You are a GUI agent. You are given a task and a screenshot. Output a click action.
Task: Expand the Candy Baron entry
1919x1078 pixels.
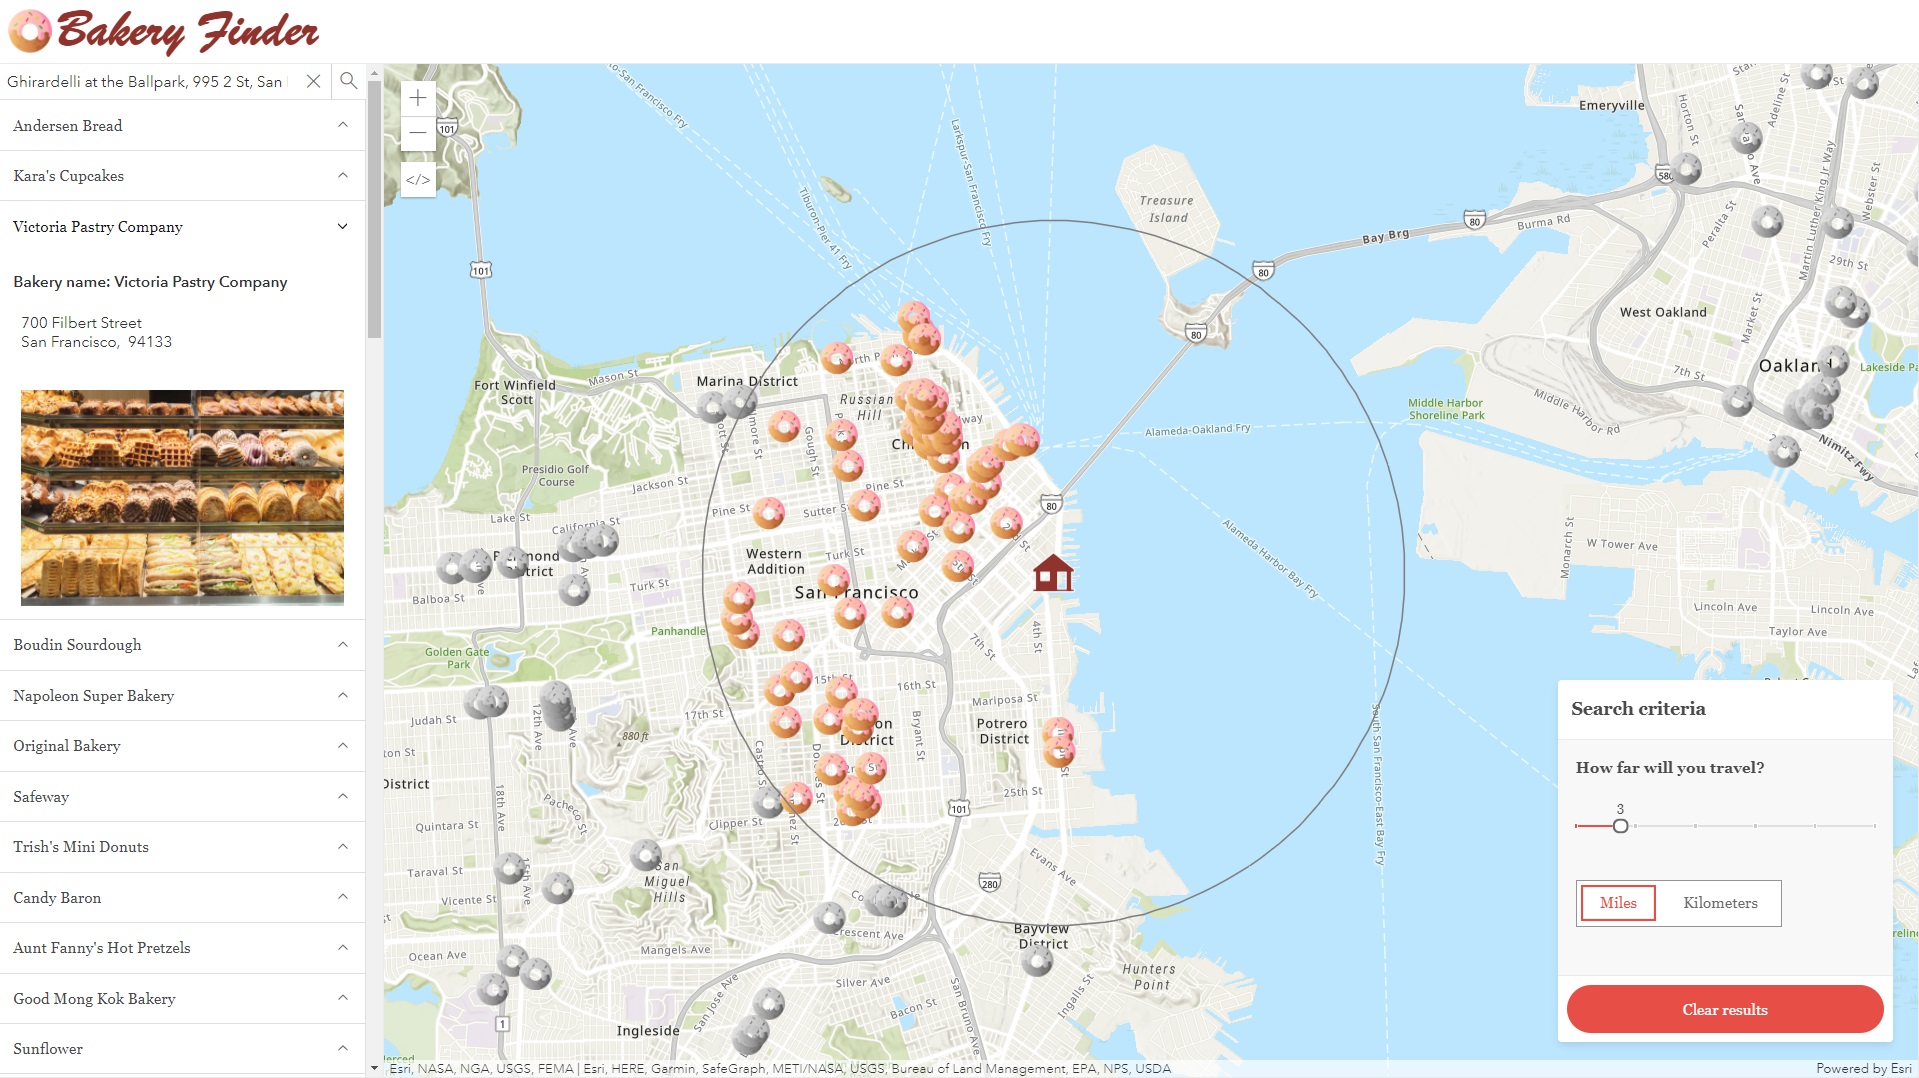coord(182,898)
